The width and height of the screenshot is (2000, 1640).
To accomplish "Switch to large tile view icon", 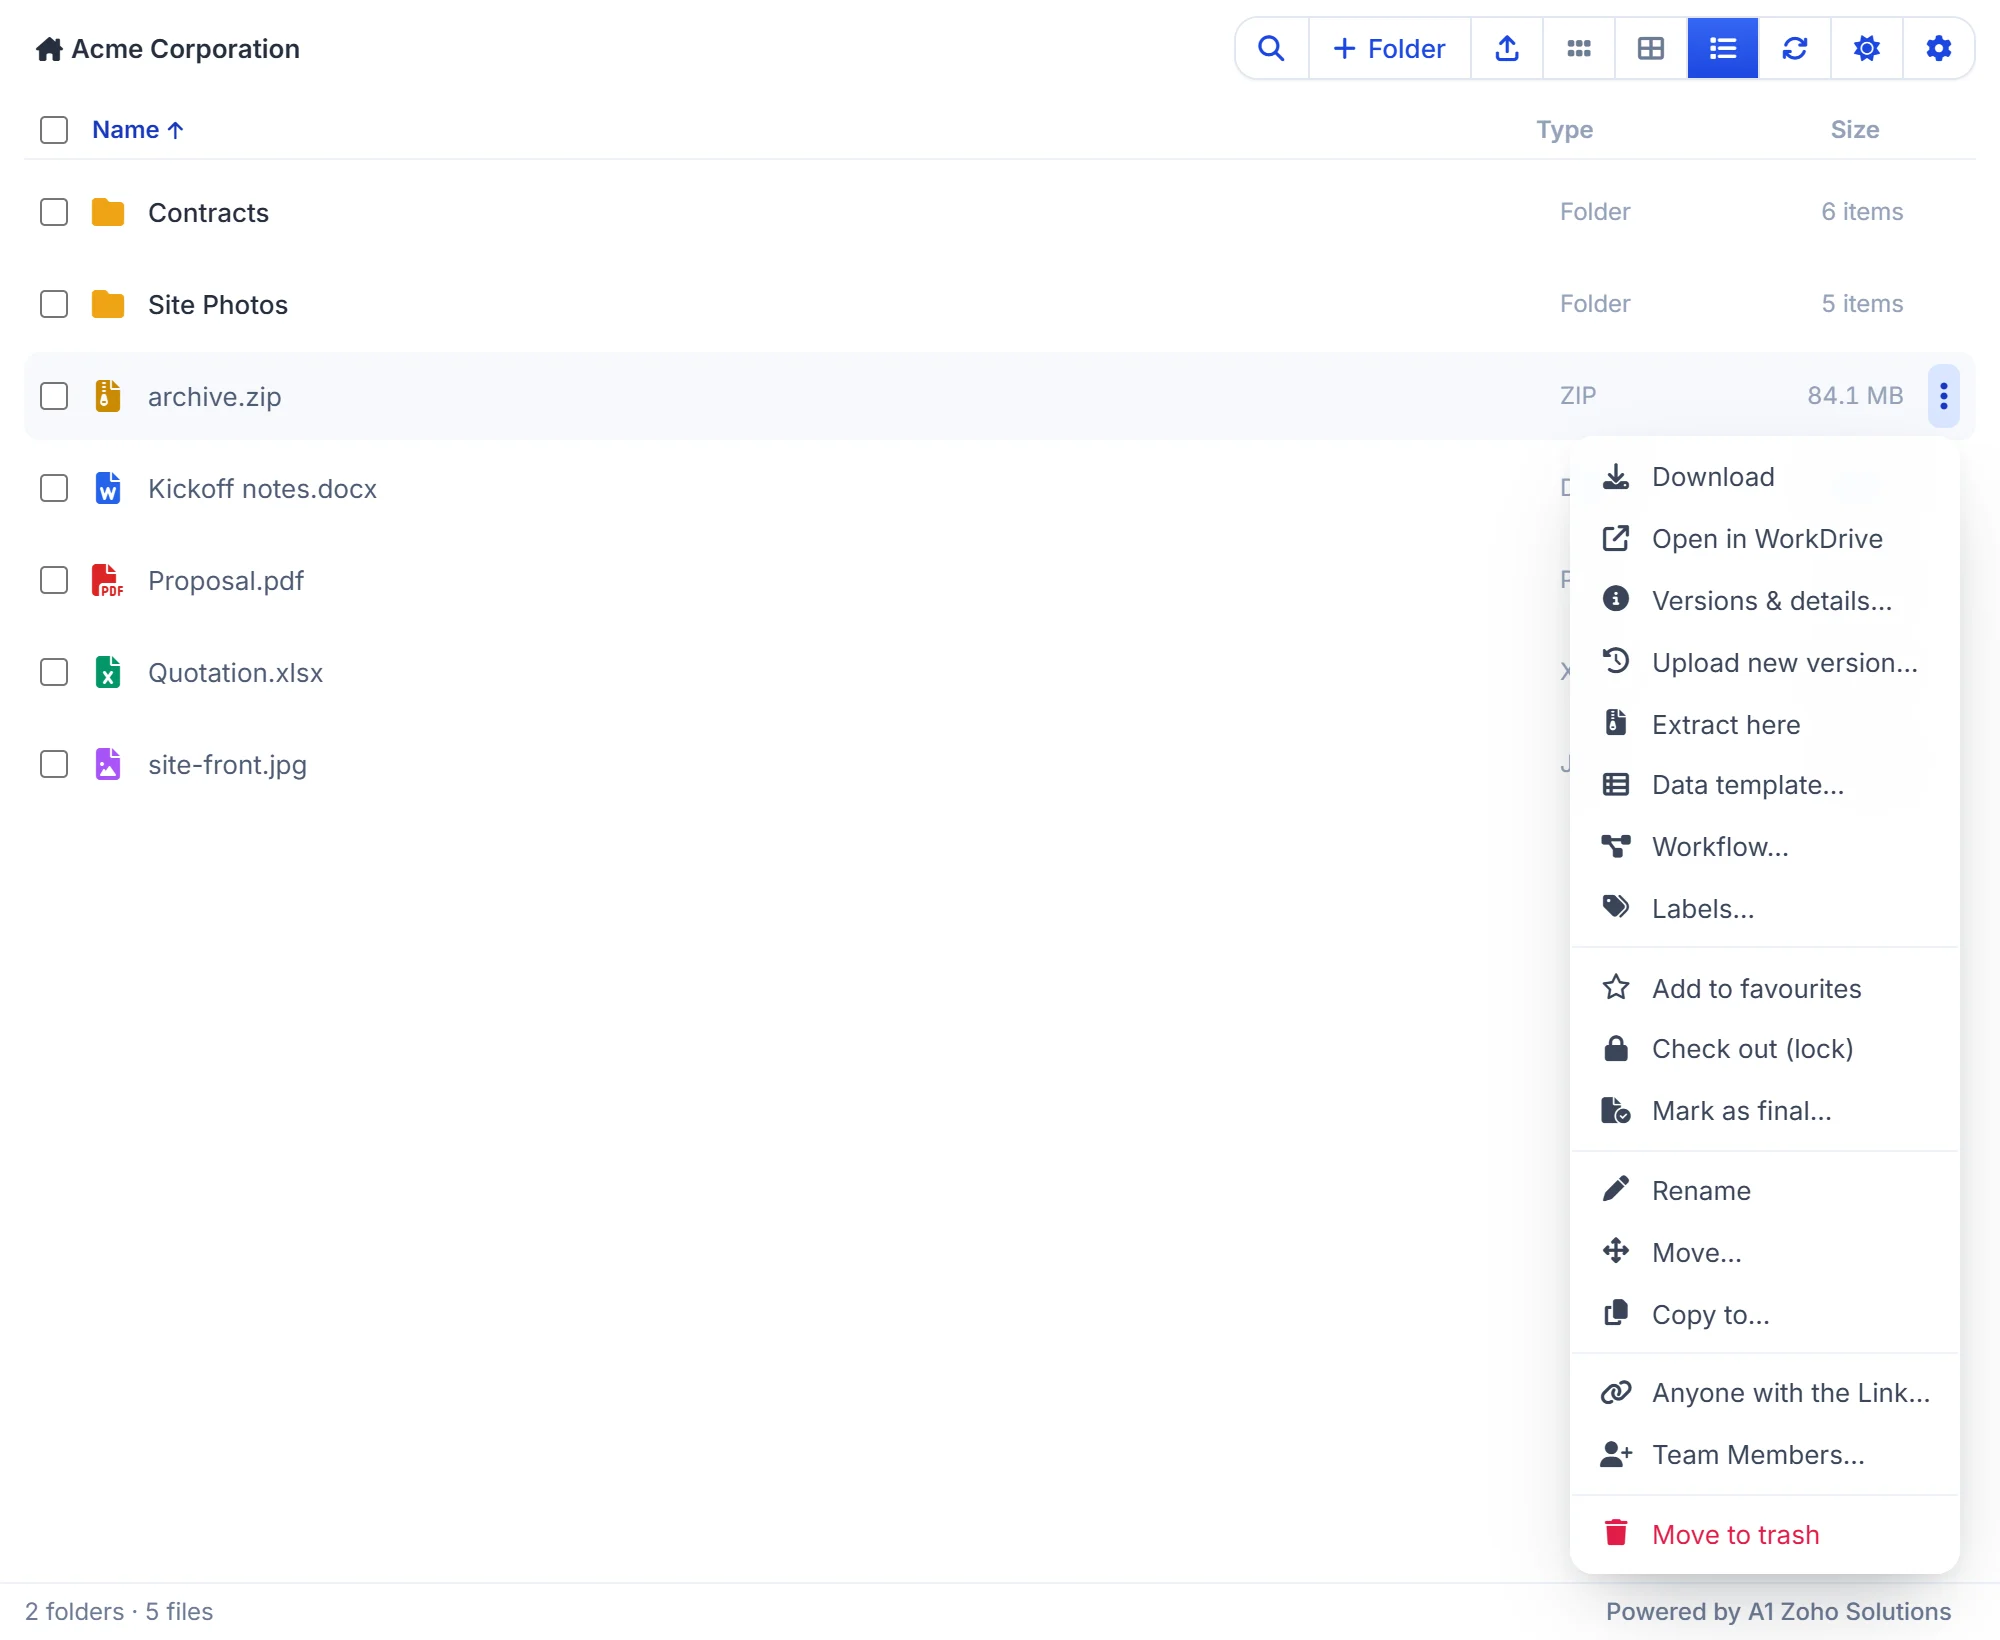I will pos(1651,48).
